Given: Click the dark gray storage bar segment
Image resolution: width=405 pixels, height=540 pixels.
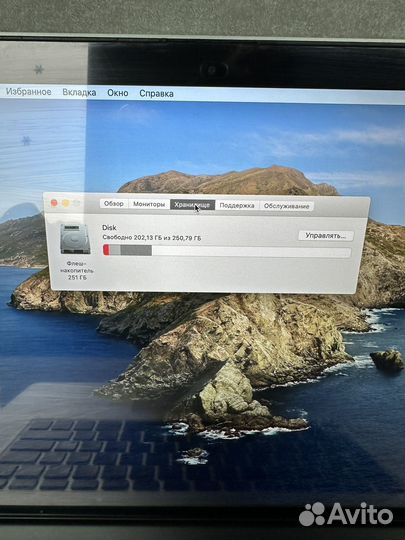Looking at the screenshot, I should point(136,250).
